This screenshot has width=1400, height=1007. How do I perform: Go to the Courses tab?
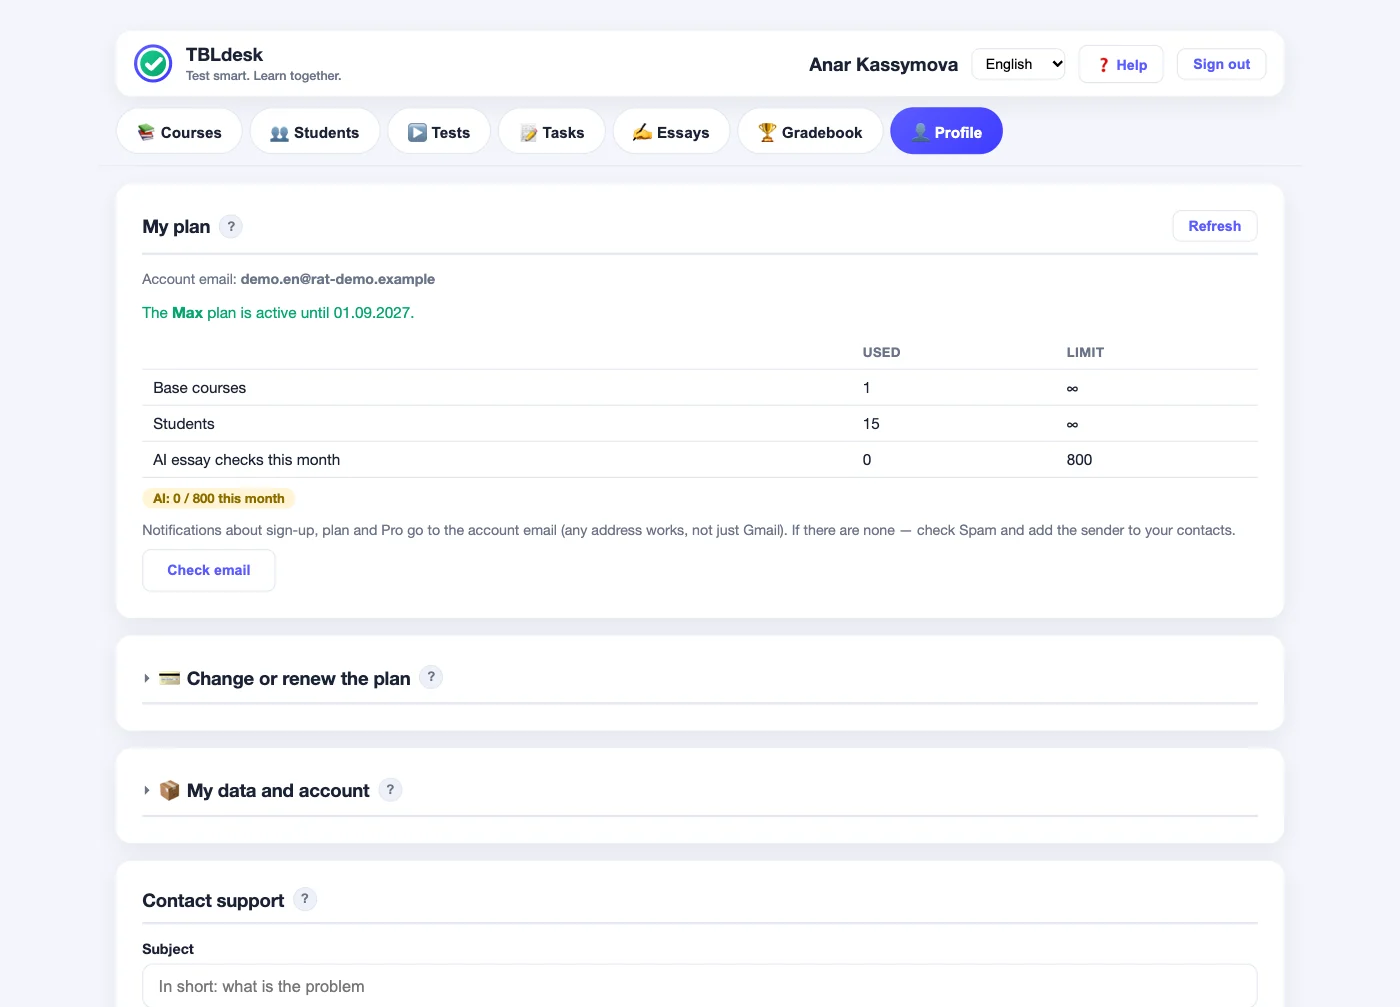point(179,132)
